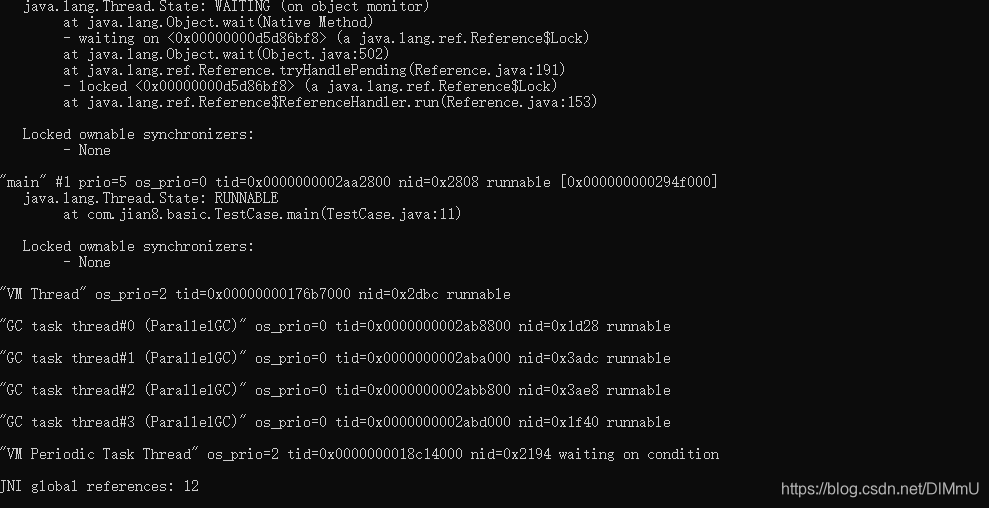Click the blog.csdn.net/DIMmU watermark link

tap(880, 488)
